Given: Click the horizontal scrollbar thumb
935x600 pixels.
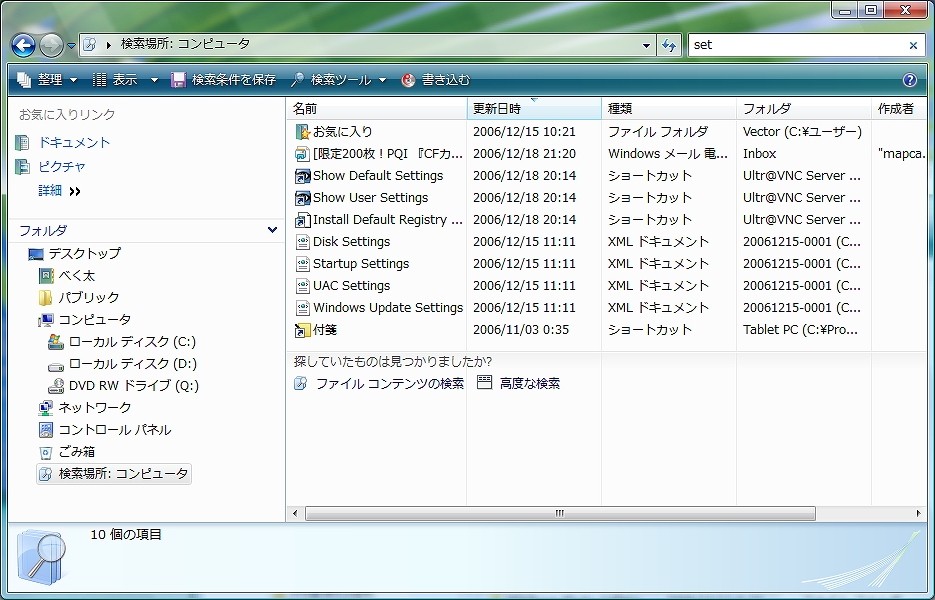Looking at the screenshot, I should tap(560, 513).
